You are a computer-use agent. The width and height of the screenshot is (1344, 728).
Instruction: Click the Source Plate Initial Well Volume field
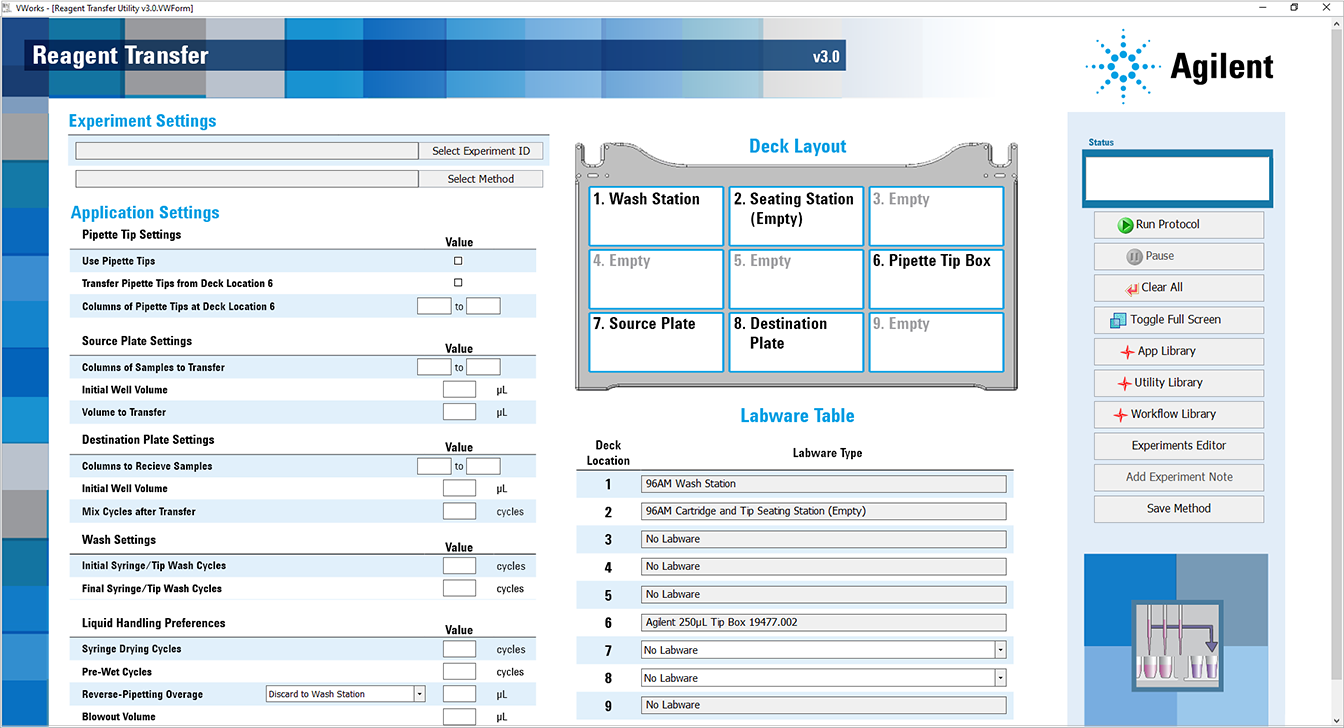[x=459, y=390]
